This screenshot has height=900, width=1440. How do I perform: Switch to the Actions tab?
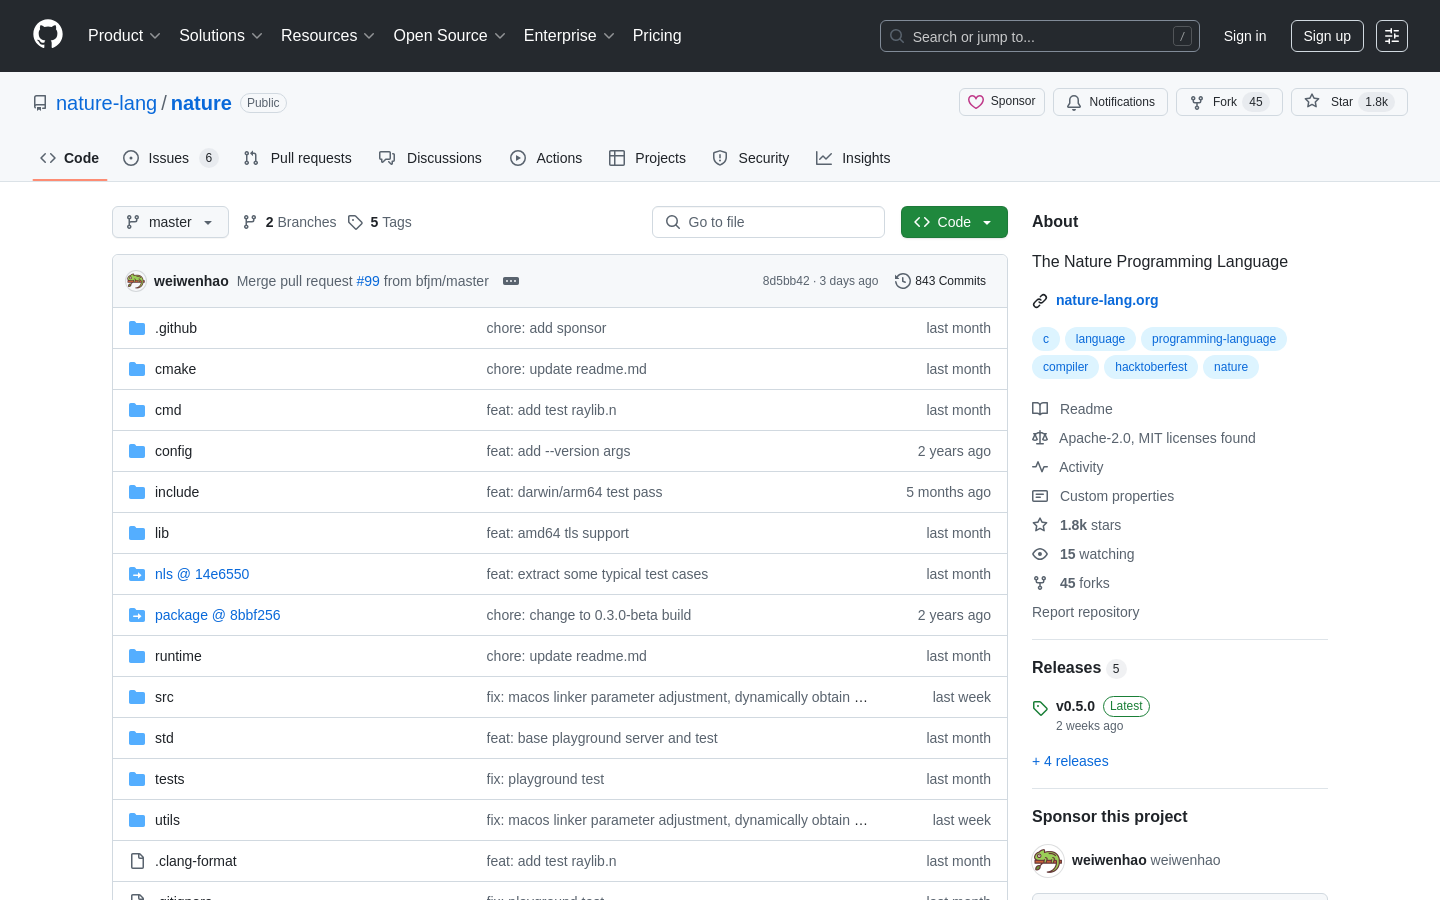(546, 158)
